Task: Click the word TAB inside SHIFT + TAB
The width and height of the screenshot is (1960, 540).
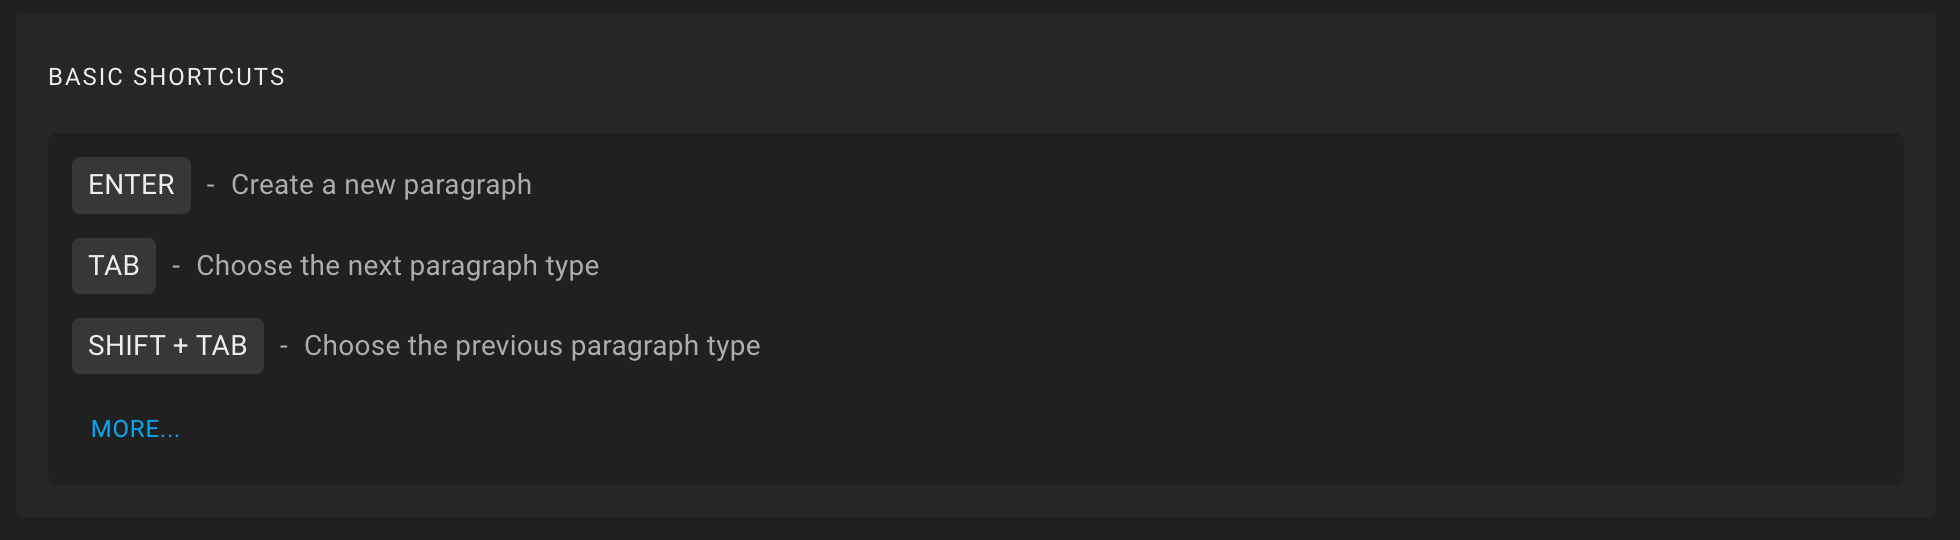Action: 221,346
